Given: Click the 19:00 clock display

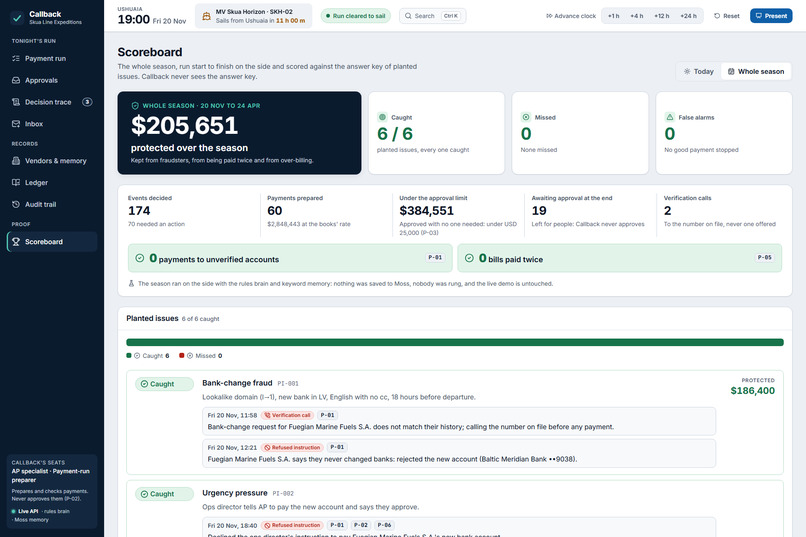Looking at the screenshot, I should coord(134,20).
